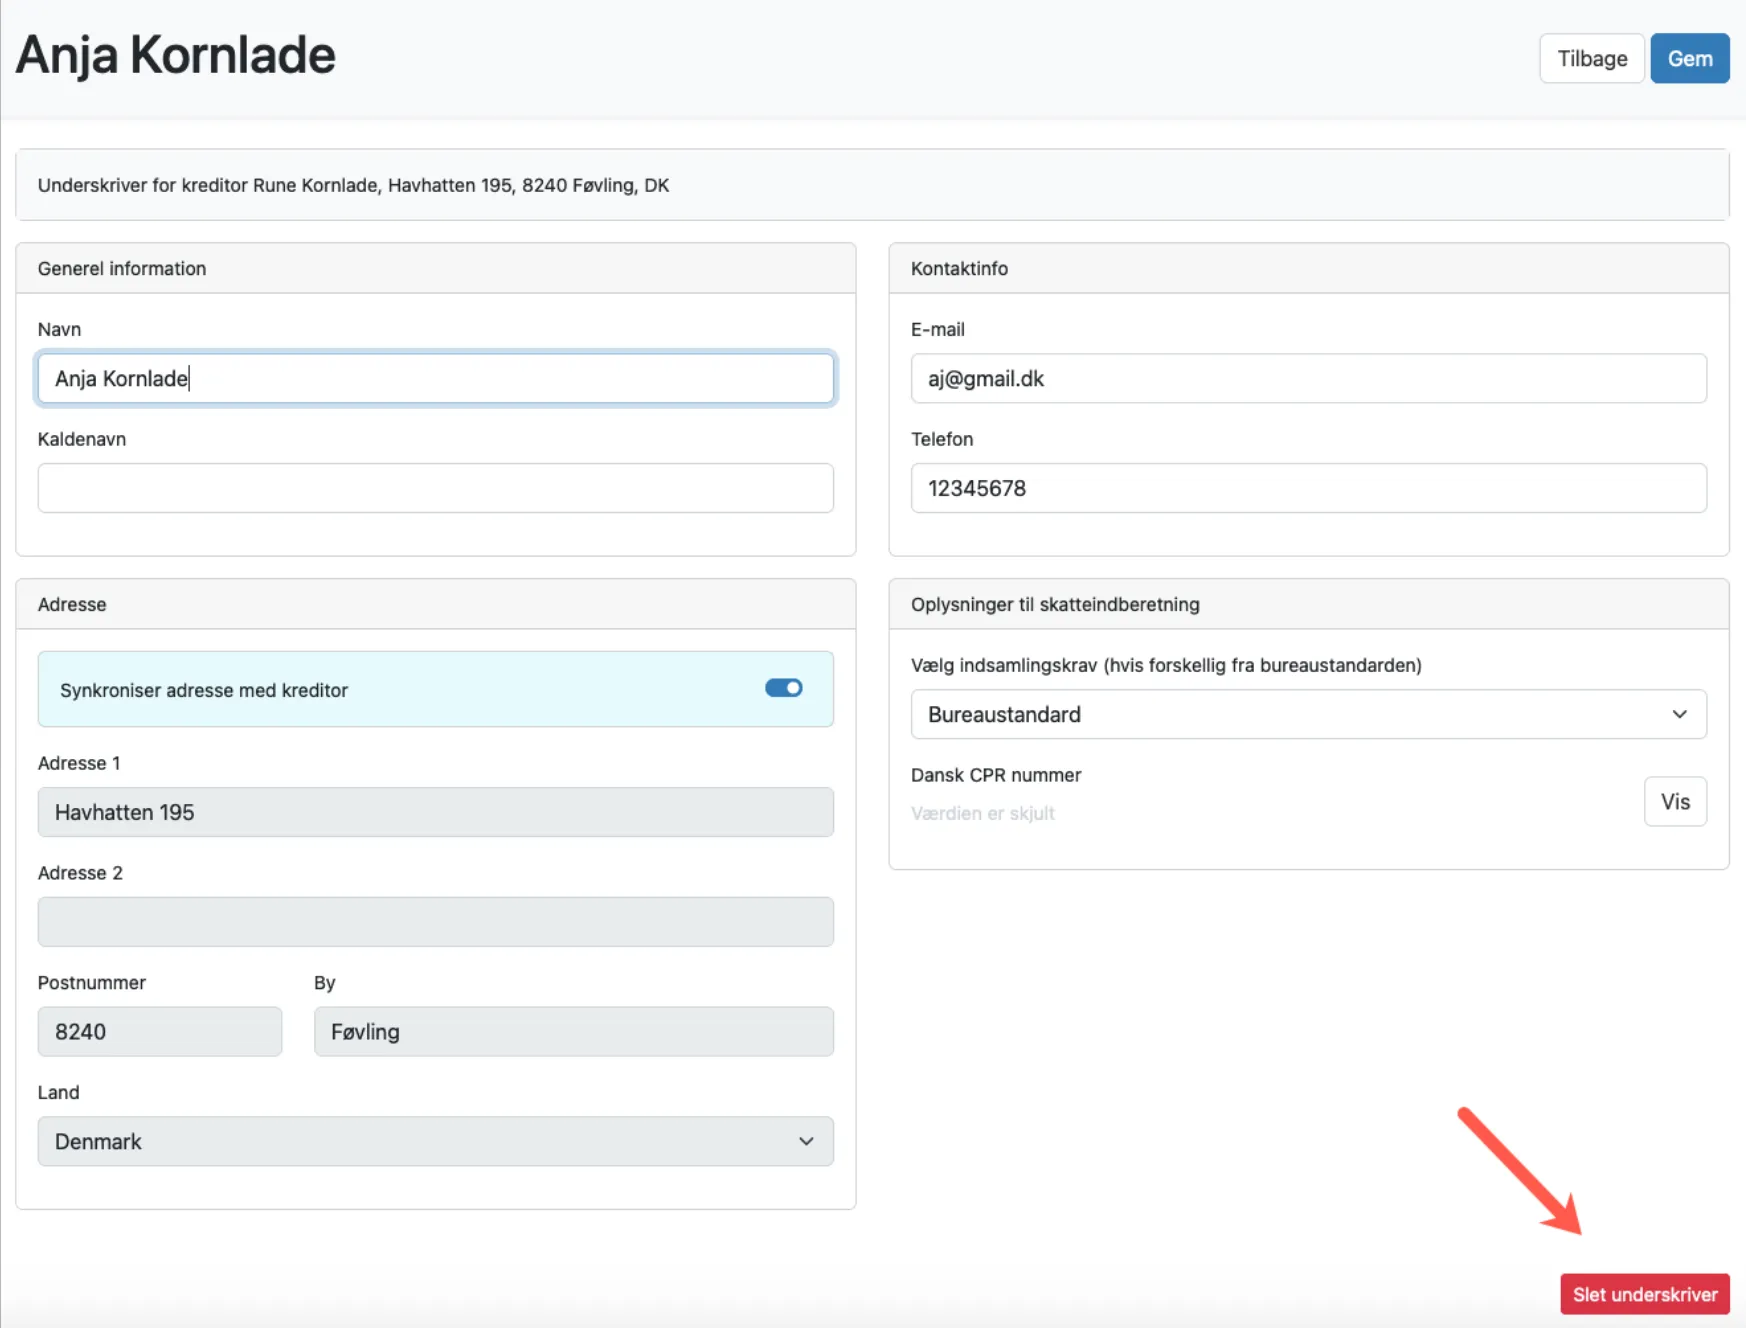Click the Tilbage button

pos(1591,59)
